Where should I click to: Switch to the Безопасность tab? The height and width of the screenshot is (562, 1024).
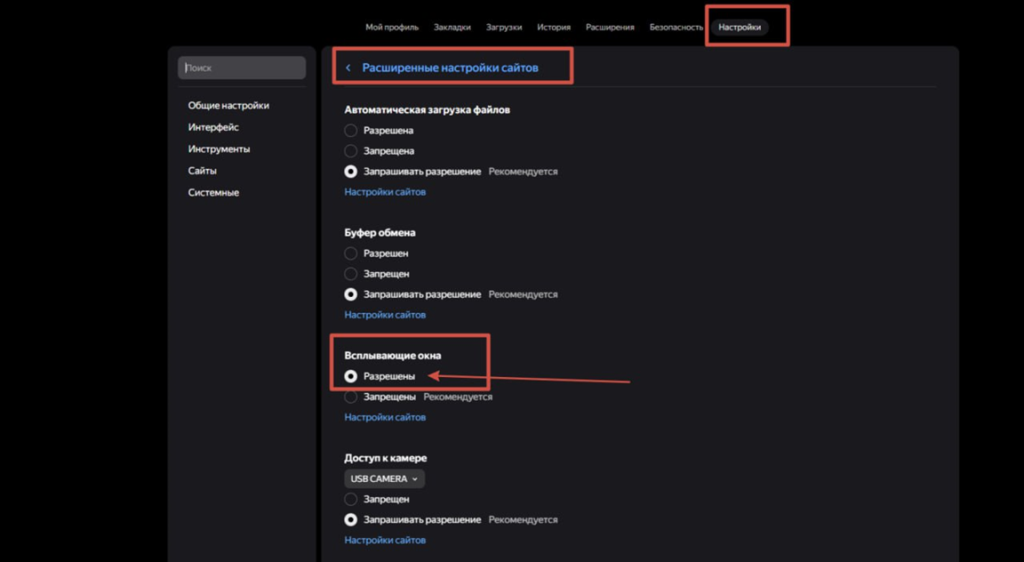click(676, 27)
